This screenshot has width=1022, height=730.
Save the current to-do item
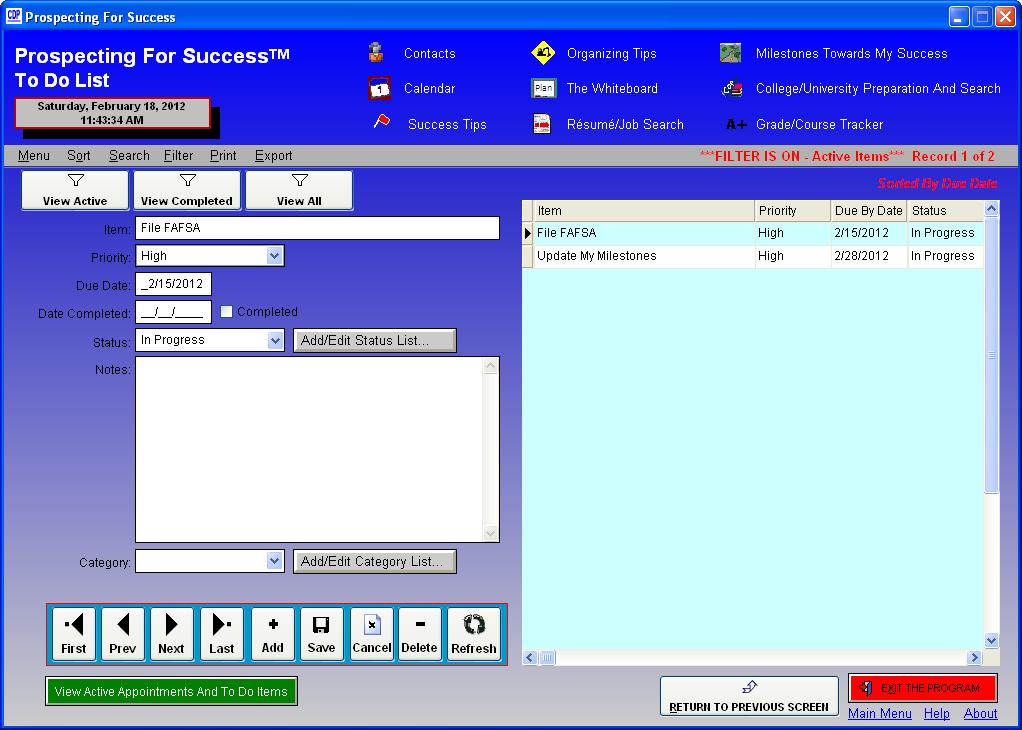pyautogui.click(x=321, y=634)
